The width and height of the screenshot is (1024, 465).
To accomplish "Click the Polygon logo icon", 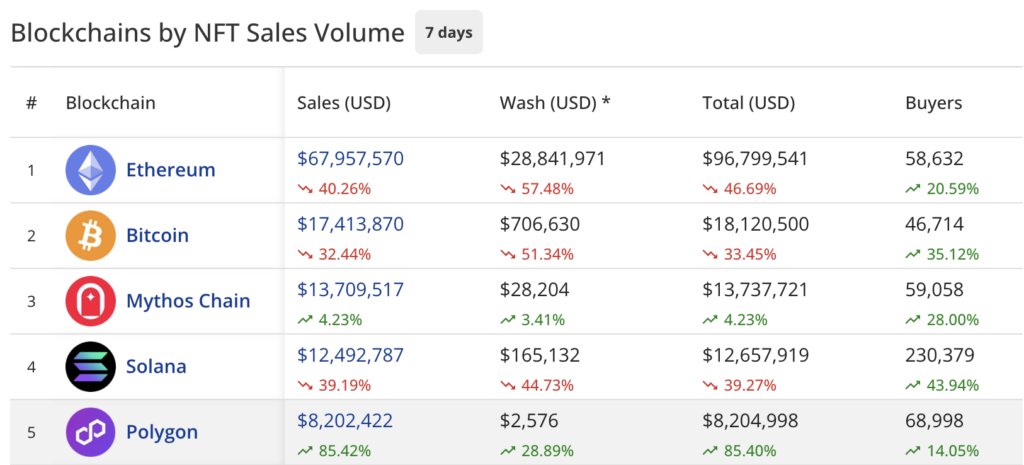I will click(90, 432).
